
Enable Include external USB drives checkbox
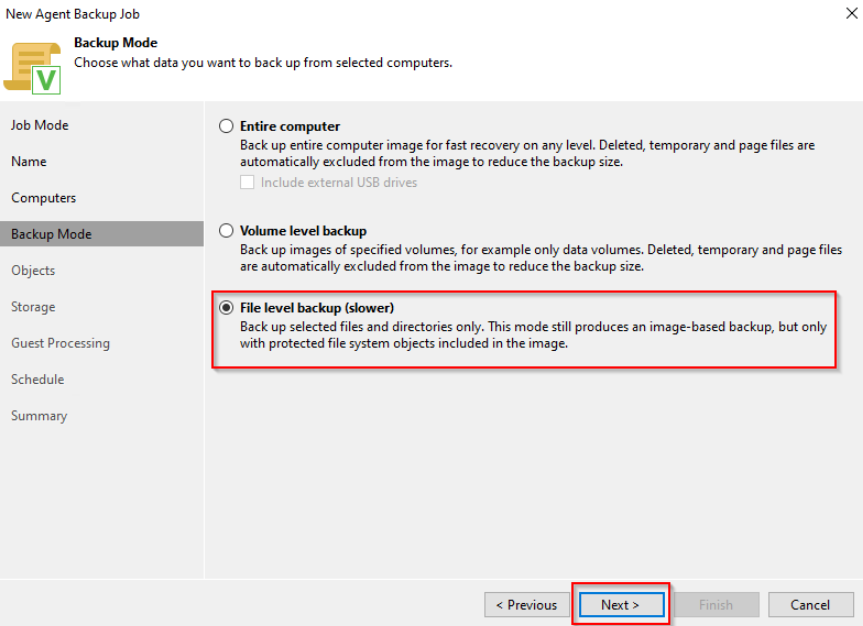point(247,183)
